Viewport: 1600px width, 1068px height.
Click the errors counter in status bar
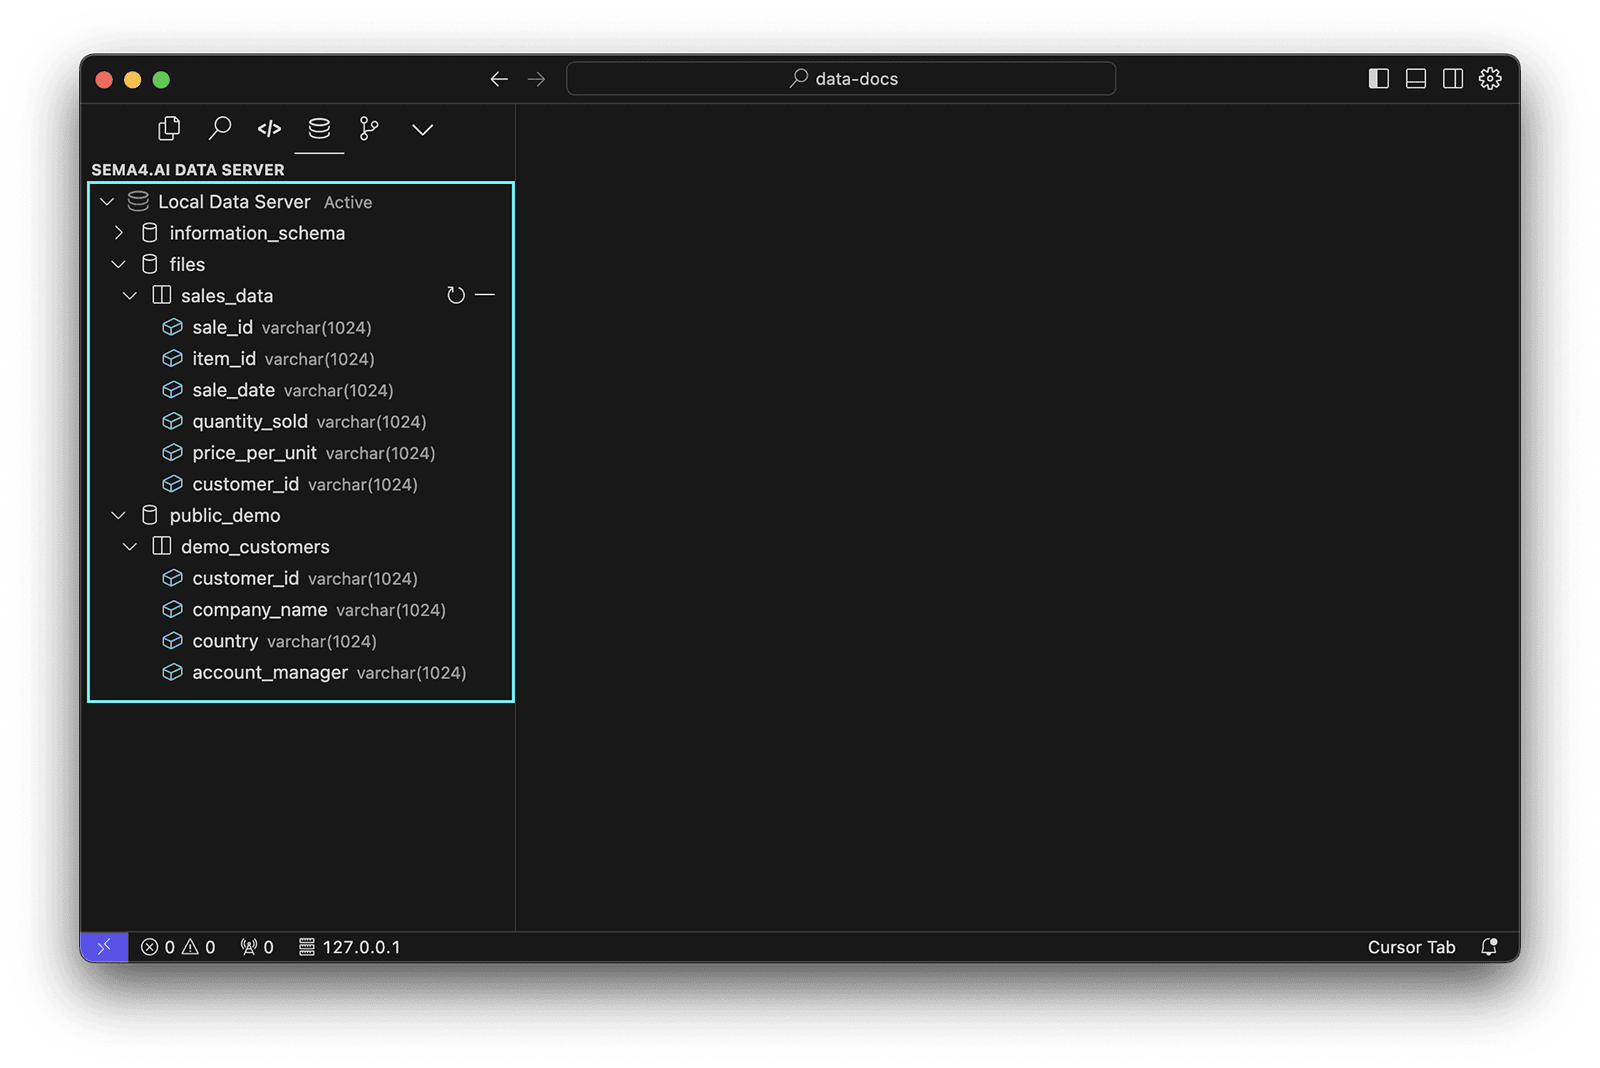(x=158, y=946)
